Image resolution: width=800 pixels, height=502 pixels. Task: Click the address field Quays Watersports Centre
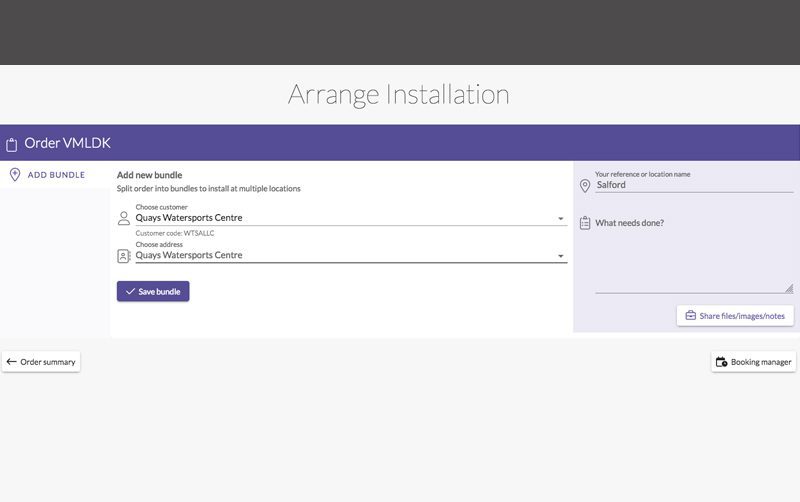[351, 255]
